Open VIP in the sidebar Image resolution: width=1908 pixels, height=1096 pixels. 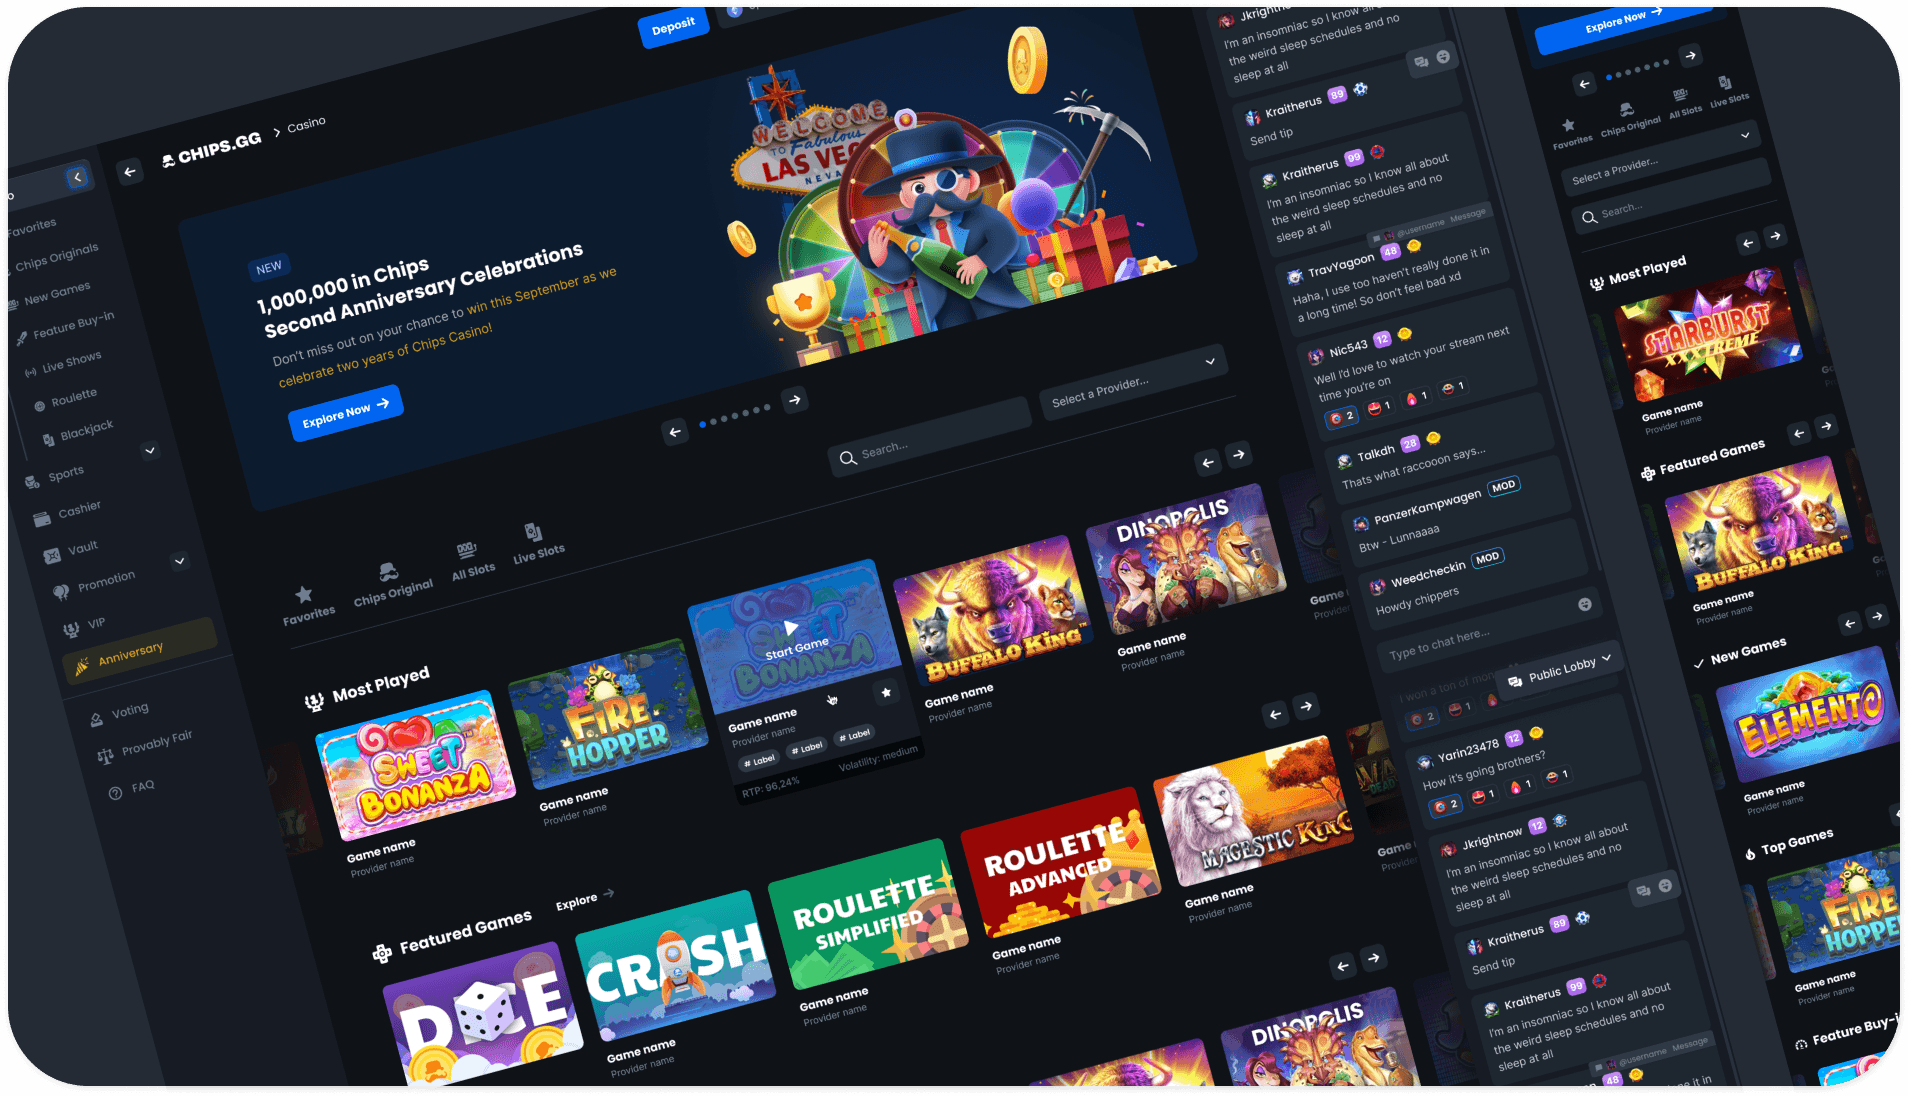coord(85,626)
